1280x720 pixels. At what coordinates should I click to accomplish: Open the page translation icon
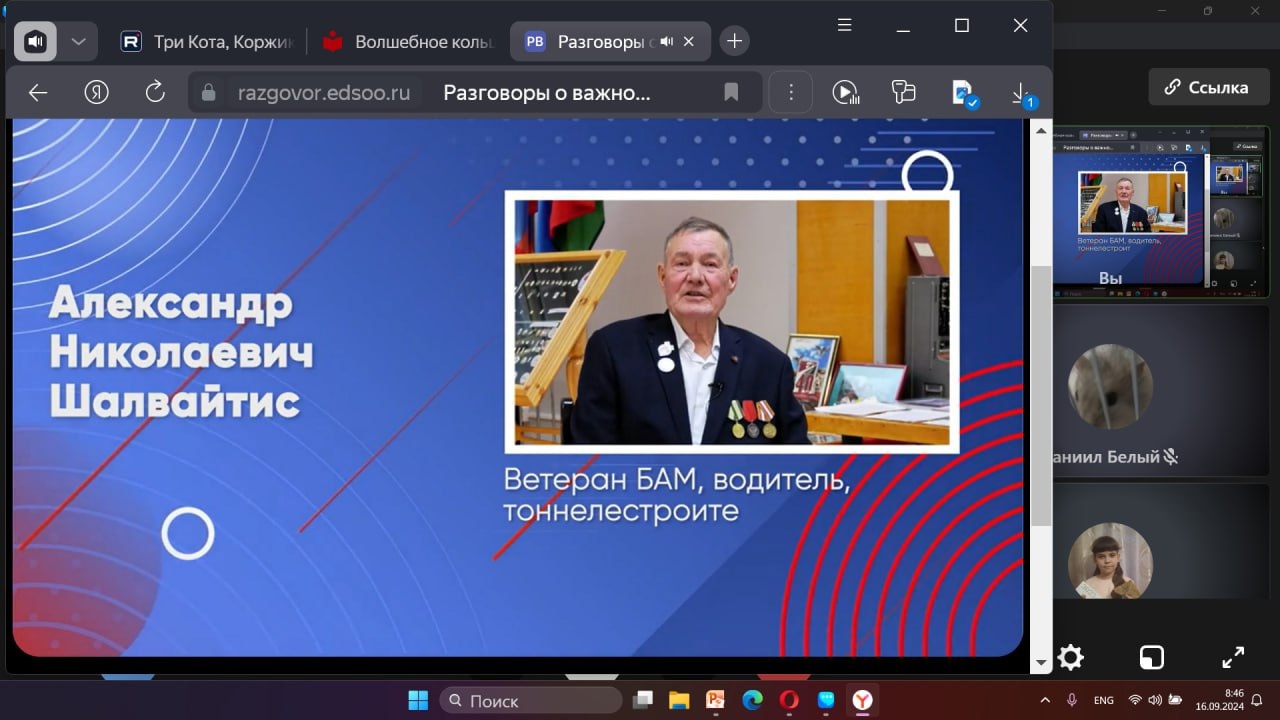point(964,93)
